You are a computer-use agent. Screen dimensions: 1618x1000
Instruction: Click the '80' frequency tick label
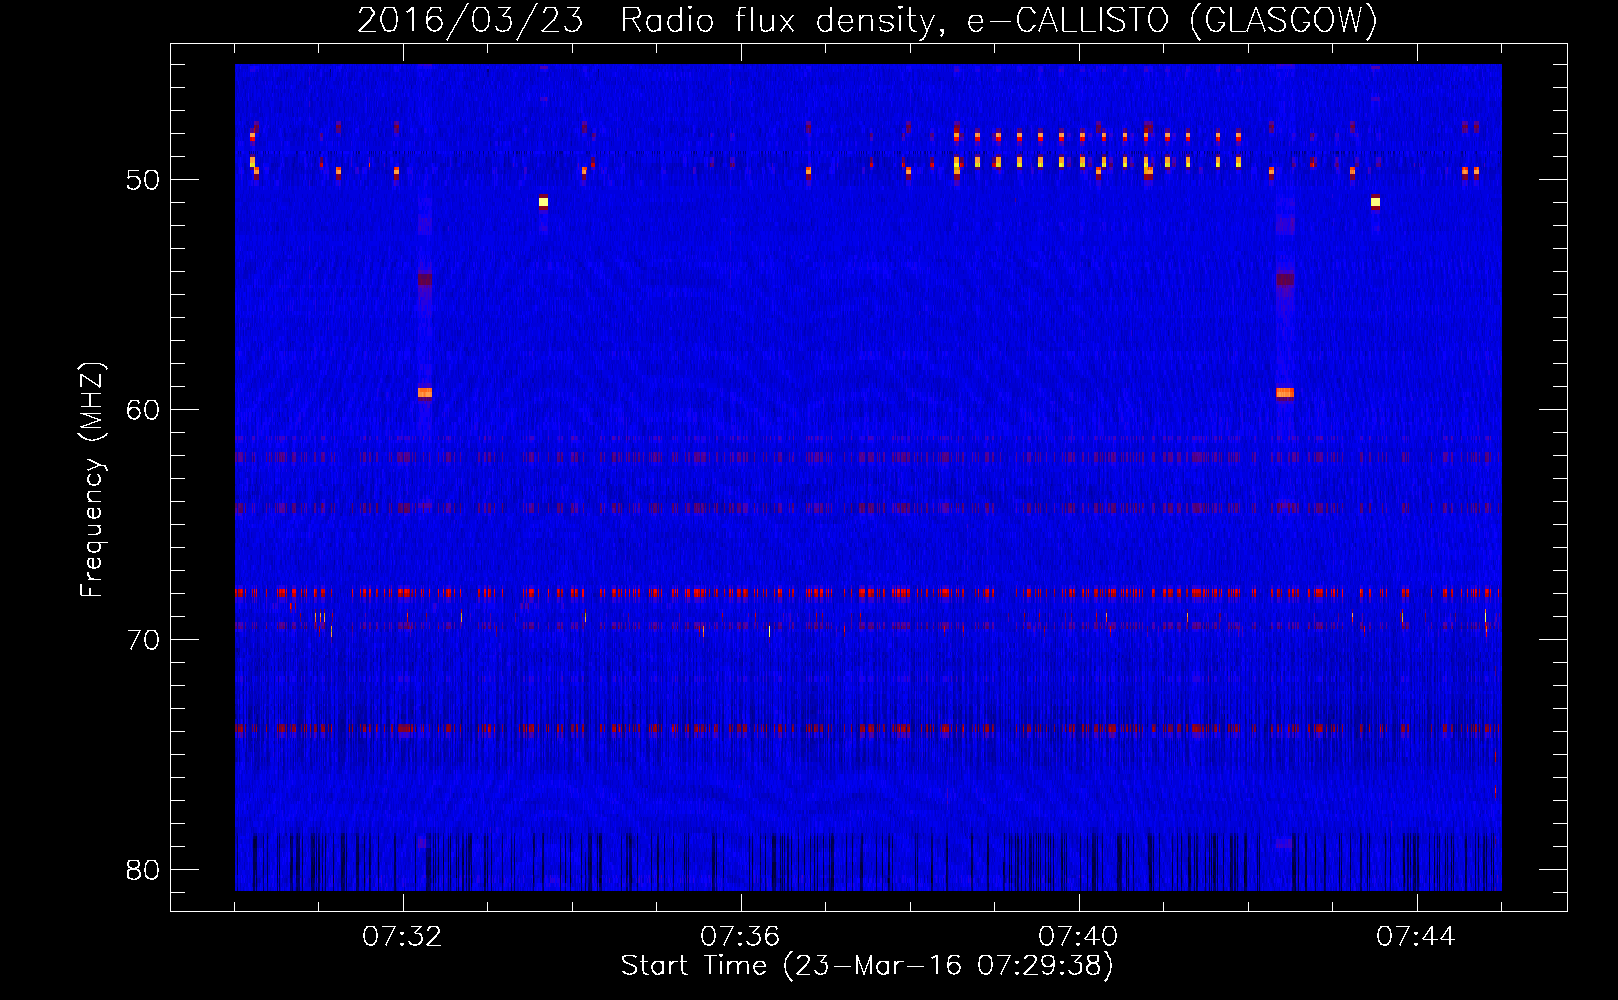pos(143,870)
